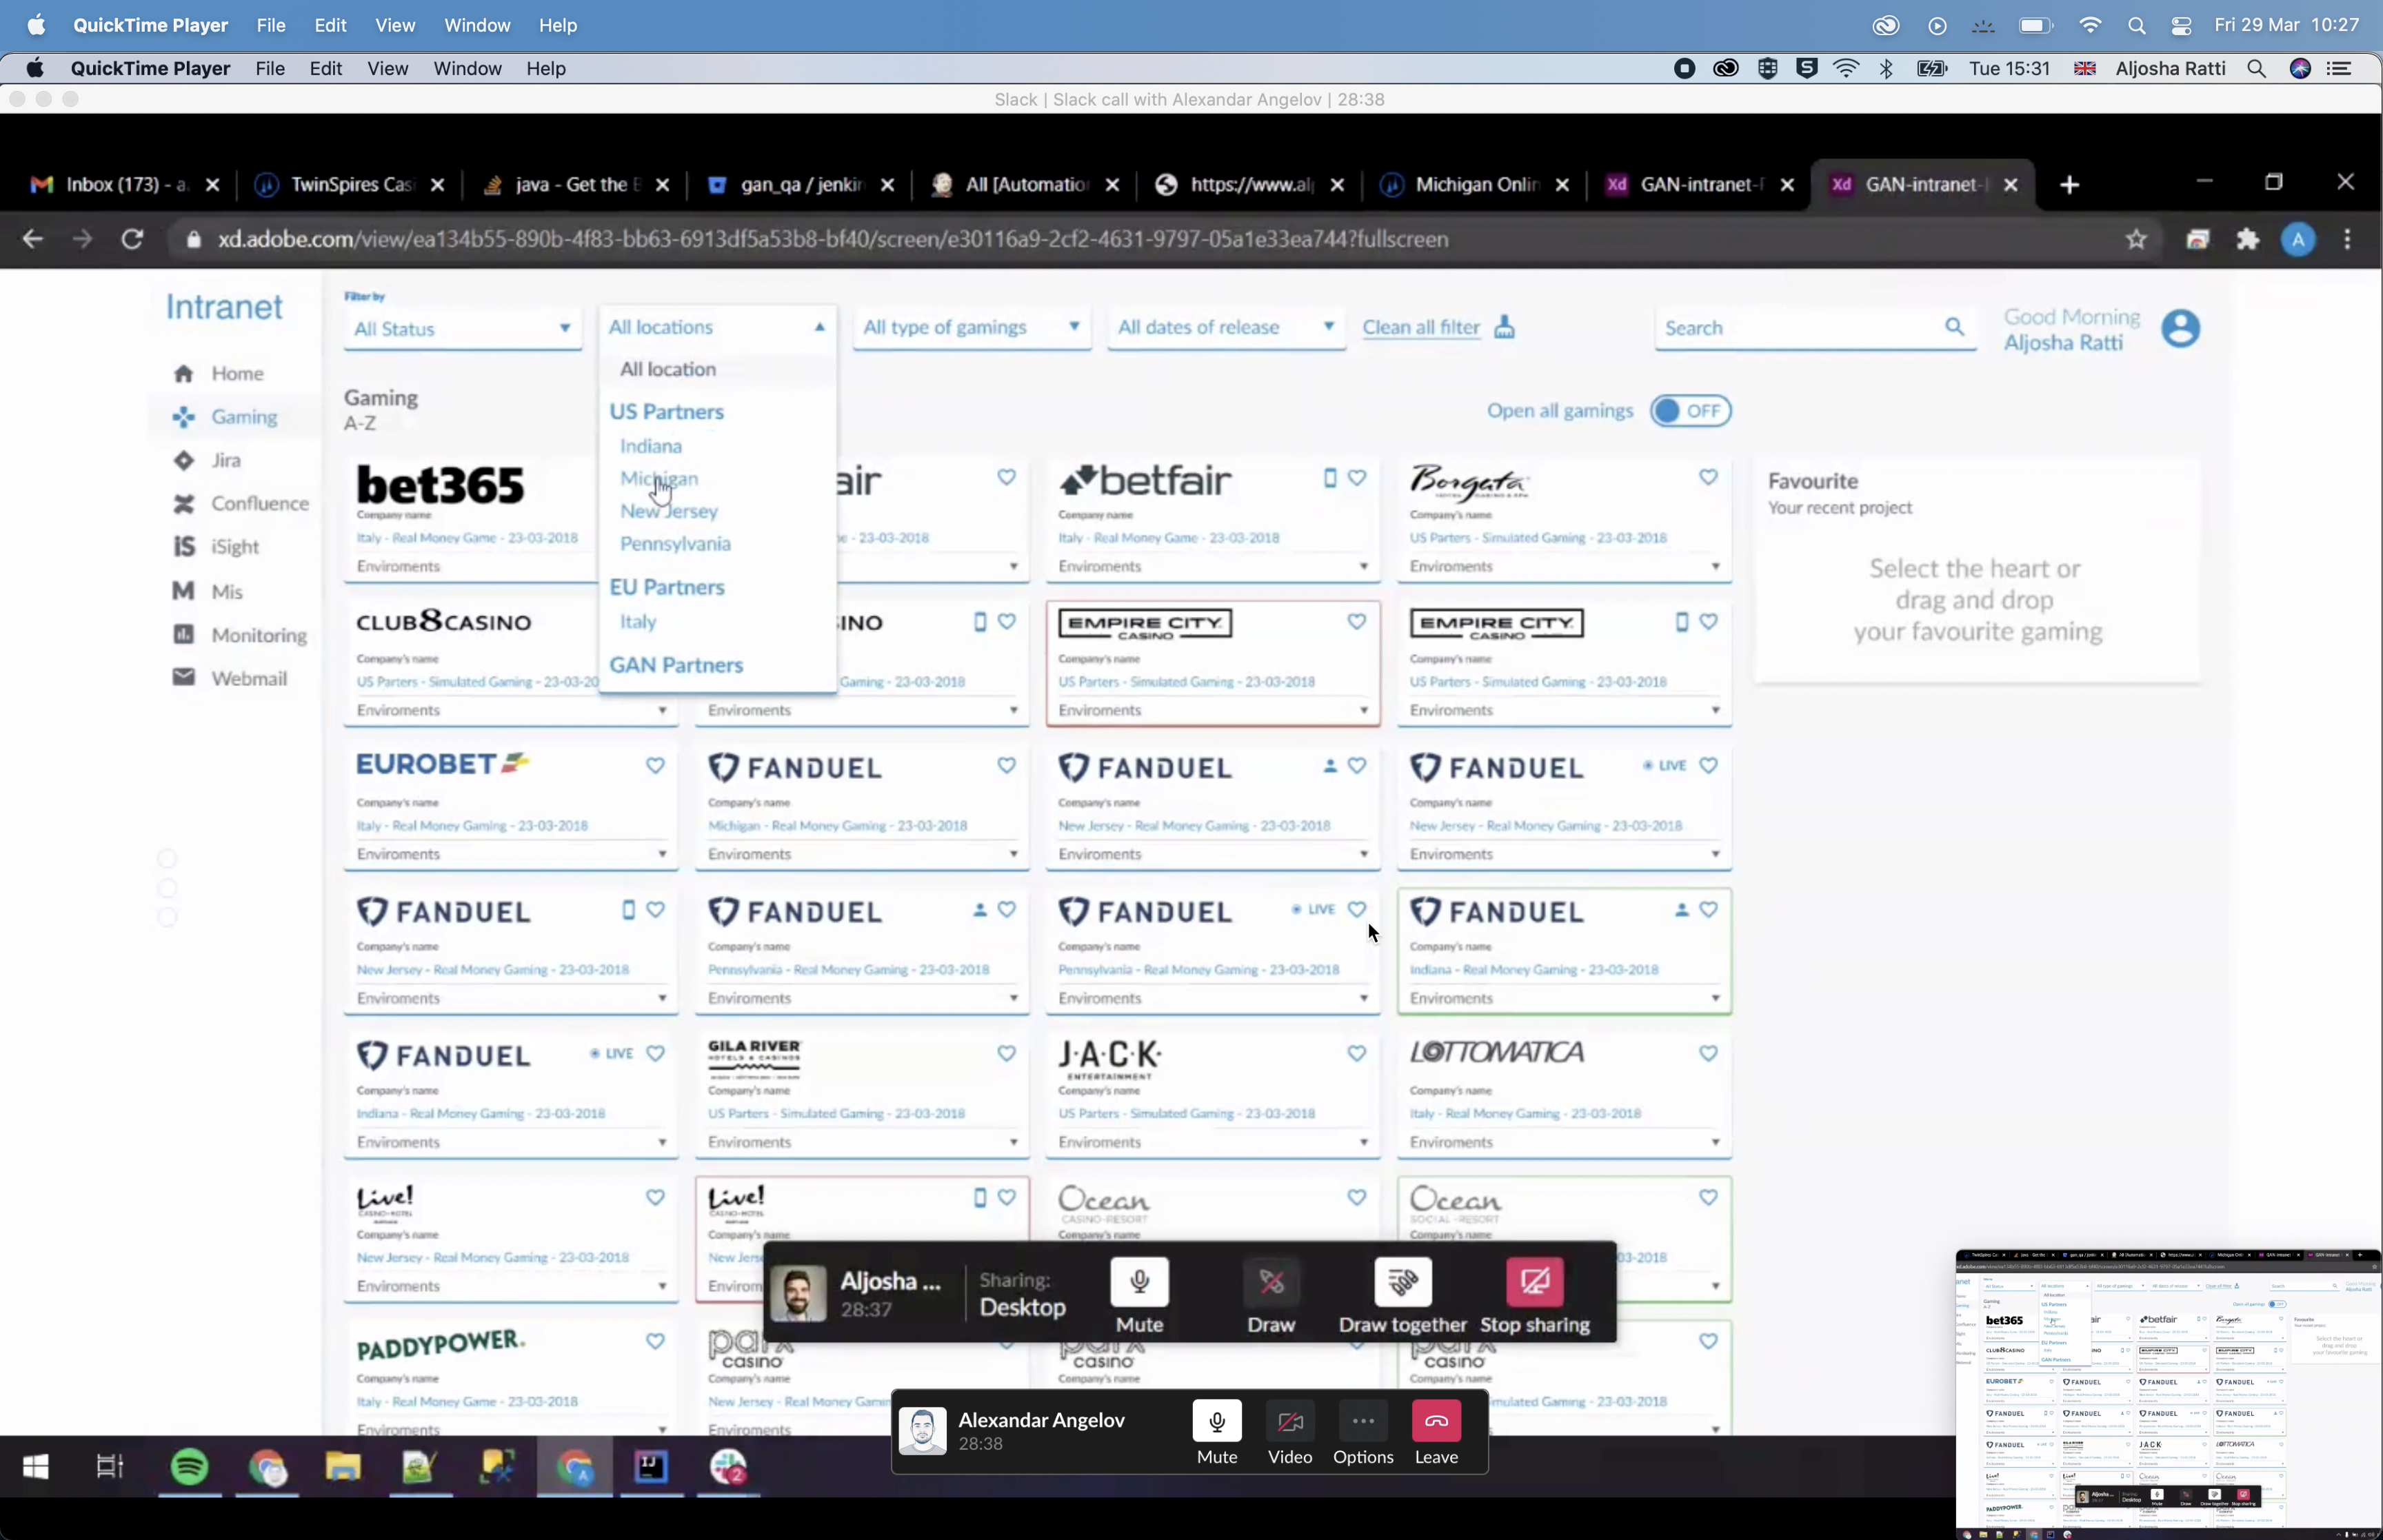Toggle the heart on the Lottomatica card
The width and height of the screenshot is (2383, 1540).
[x=1707, y=1054]
